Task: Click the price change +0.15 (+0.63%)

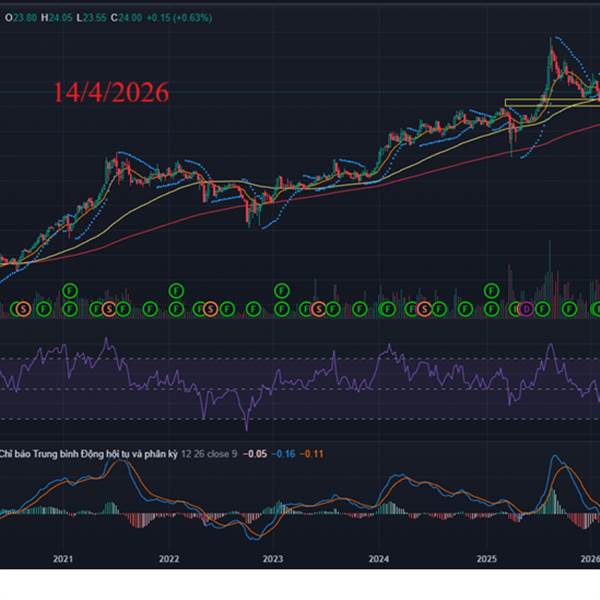Action: [179, 18]
